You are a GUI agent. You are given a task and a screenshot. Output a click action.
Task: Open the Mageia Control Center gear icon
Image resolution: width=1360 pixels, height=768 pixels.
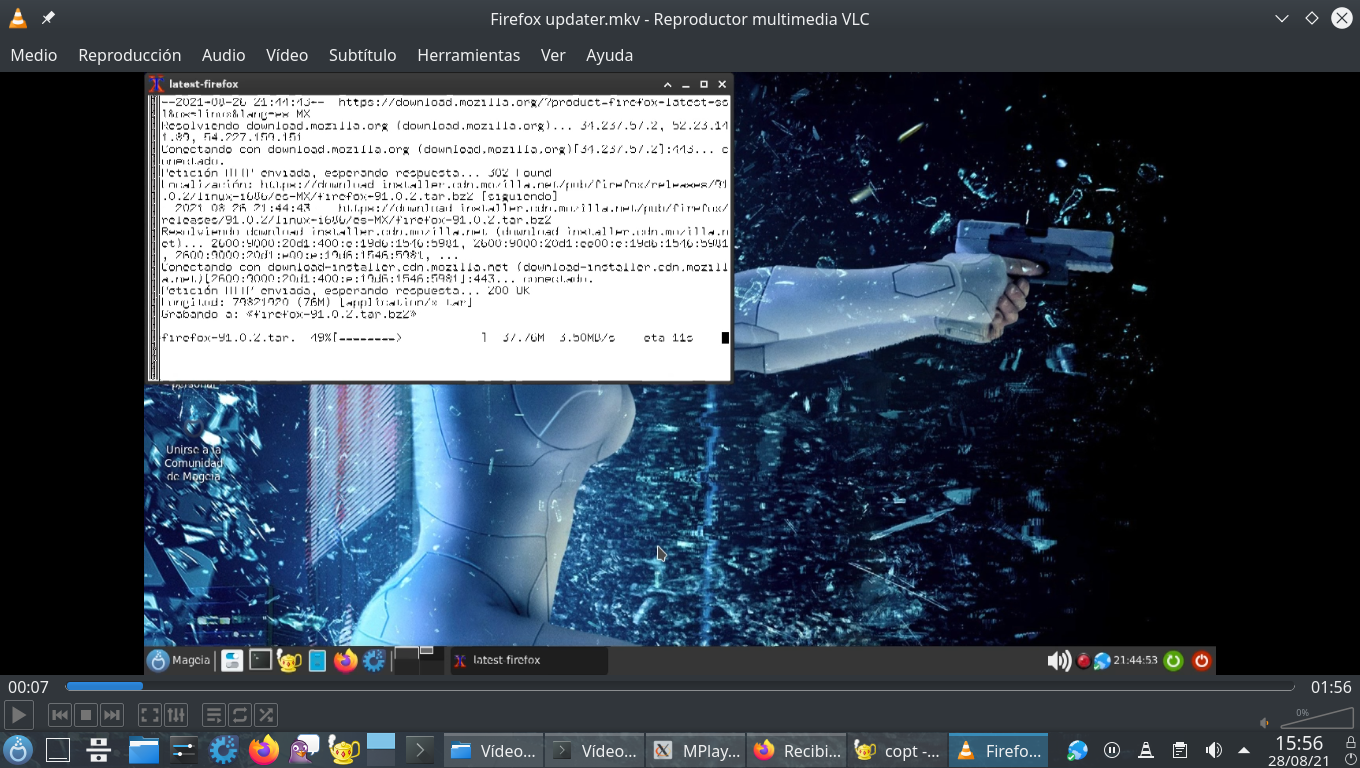(x=223, y=749)
